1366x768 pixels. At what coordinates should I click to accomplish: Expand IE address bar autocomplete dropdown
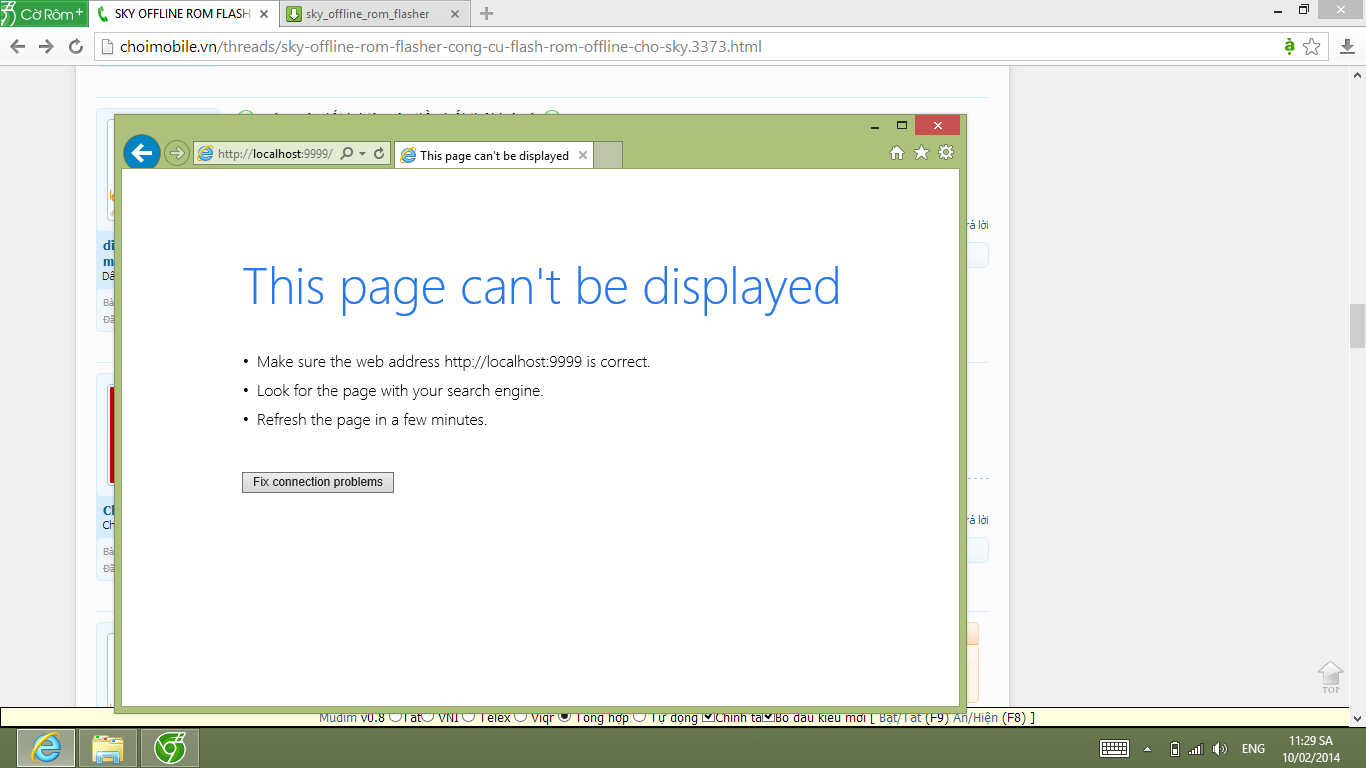(x=362, y=154)
